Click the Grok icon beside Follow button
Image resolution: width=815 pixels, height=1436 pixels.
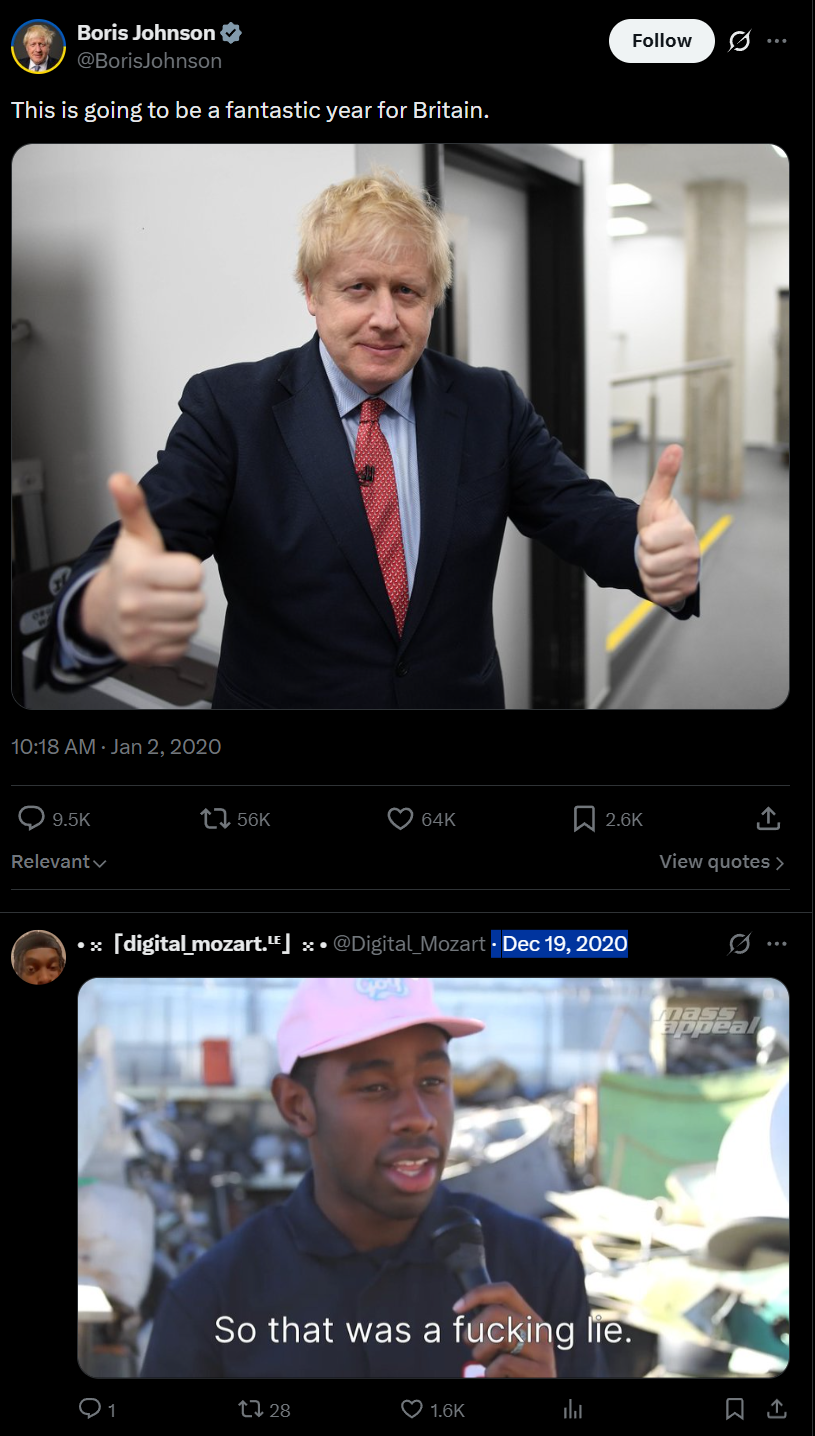[x=740, y=41]
